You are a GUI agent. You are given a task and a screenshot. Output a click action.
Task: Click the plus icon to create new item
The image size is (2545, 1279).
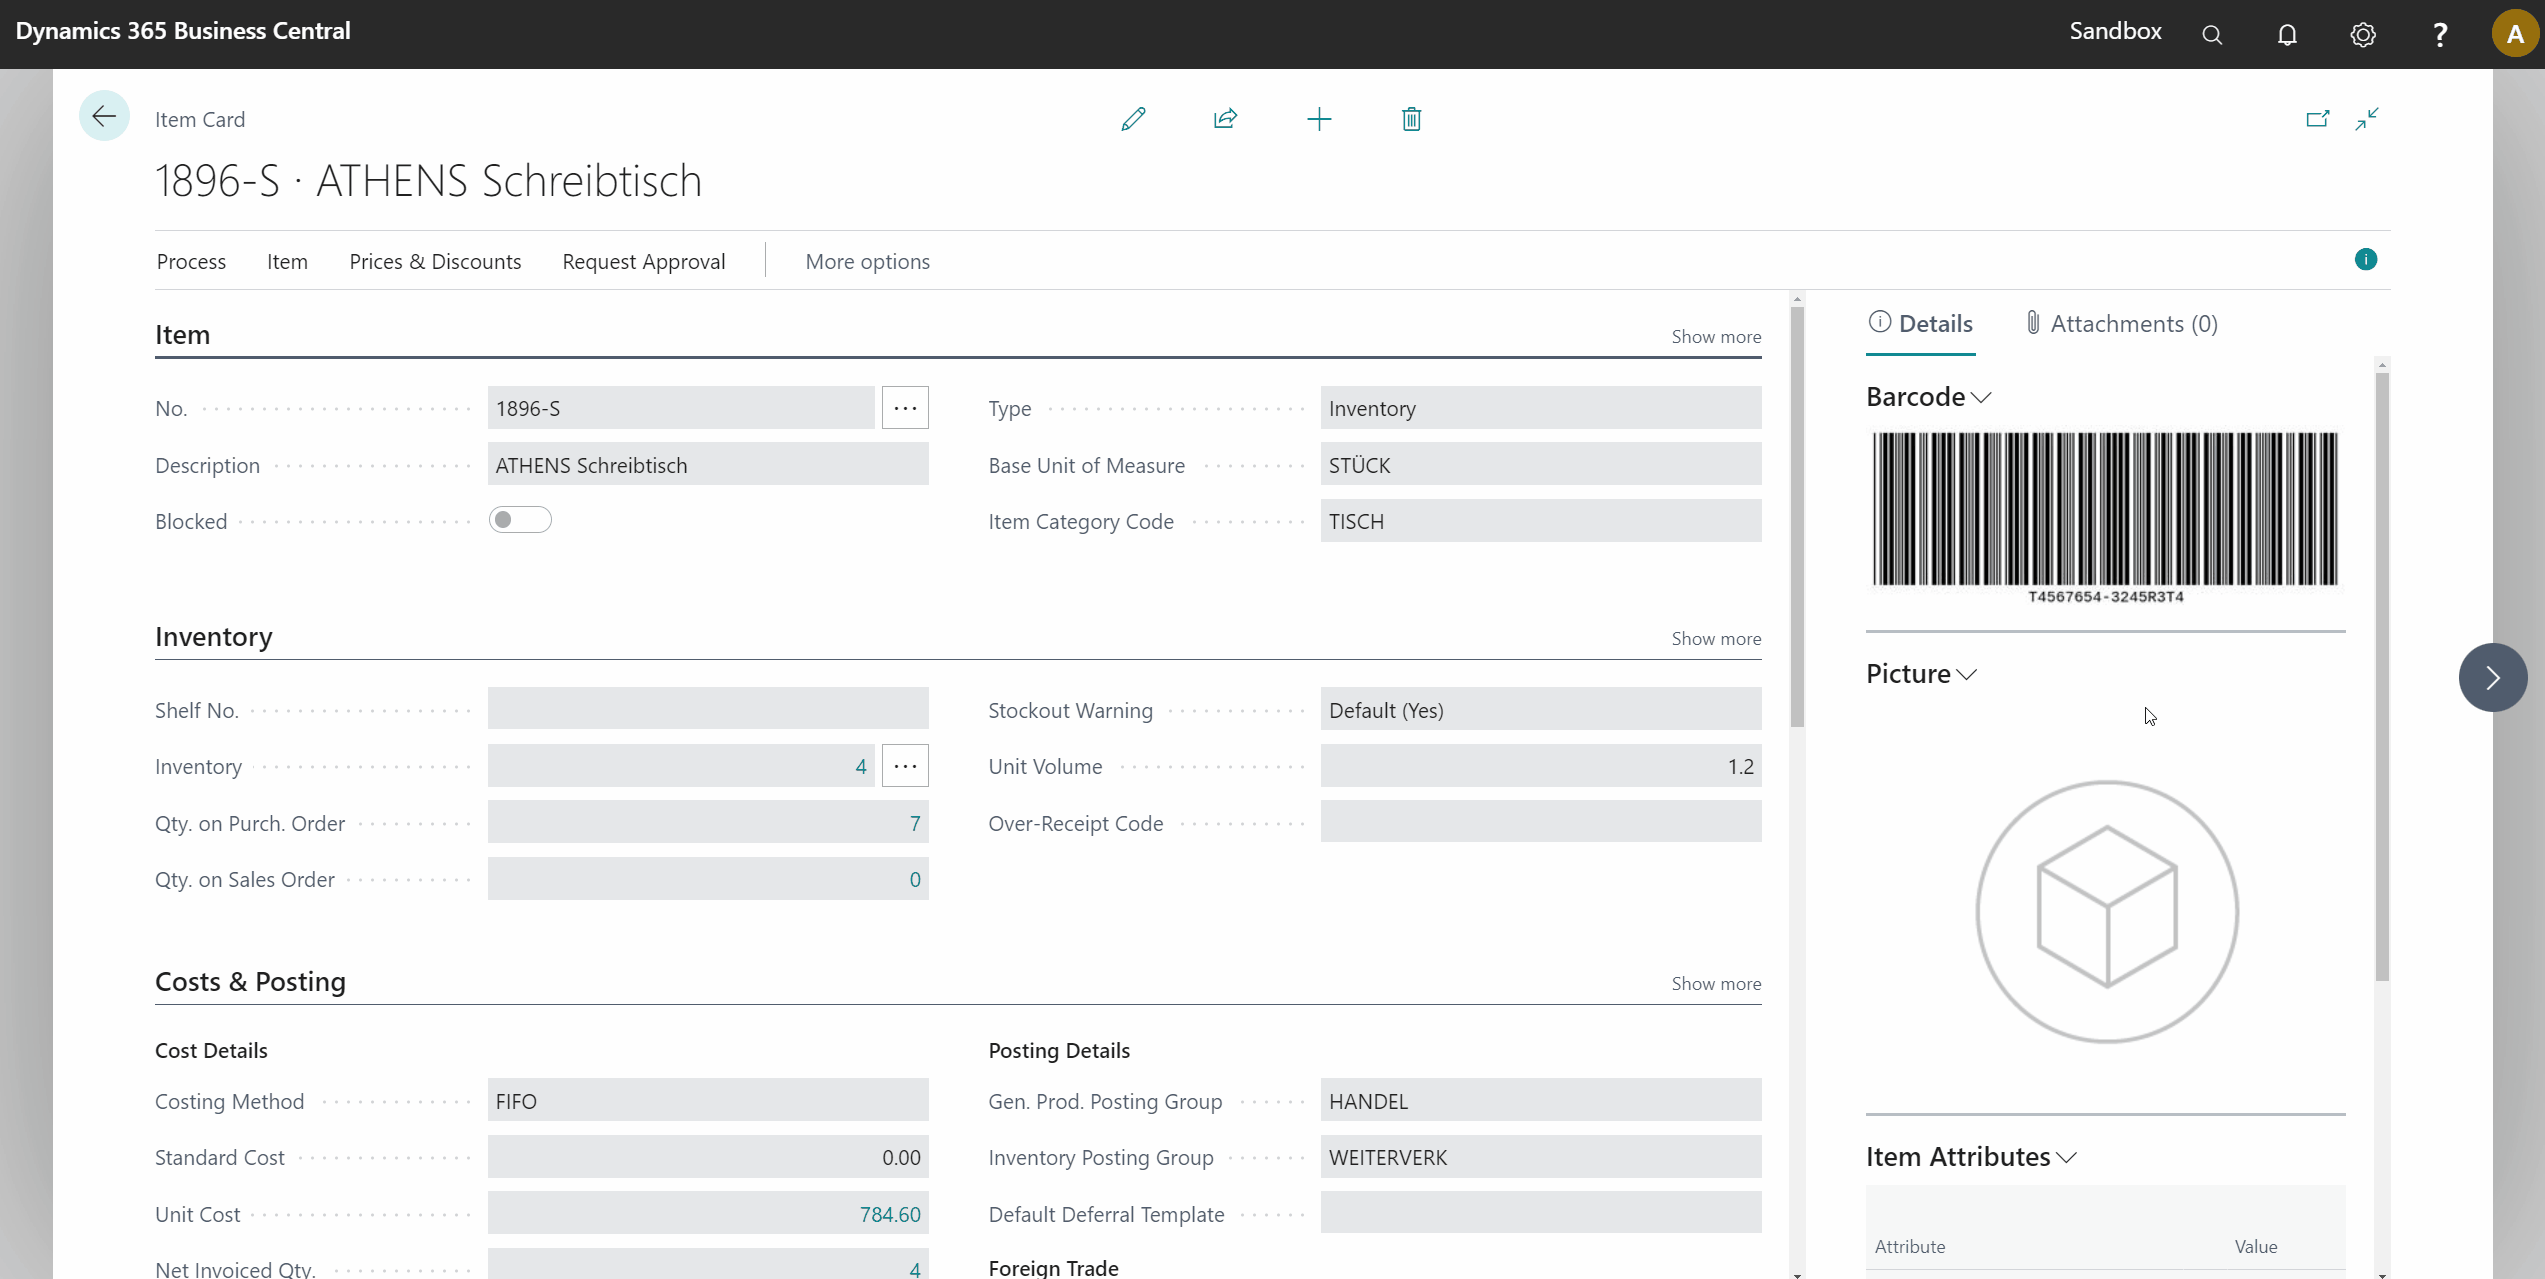pos(1319,120)
